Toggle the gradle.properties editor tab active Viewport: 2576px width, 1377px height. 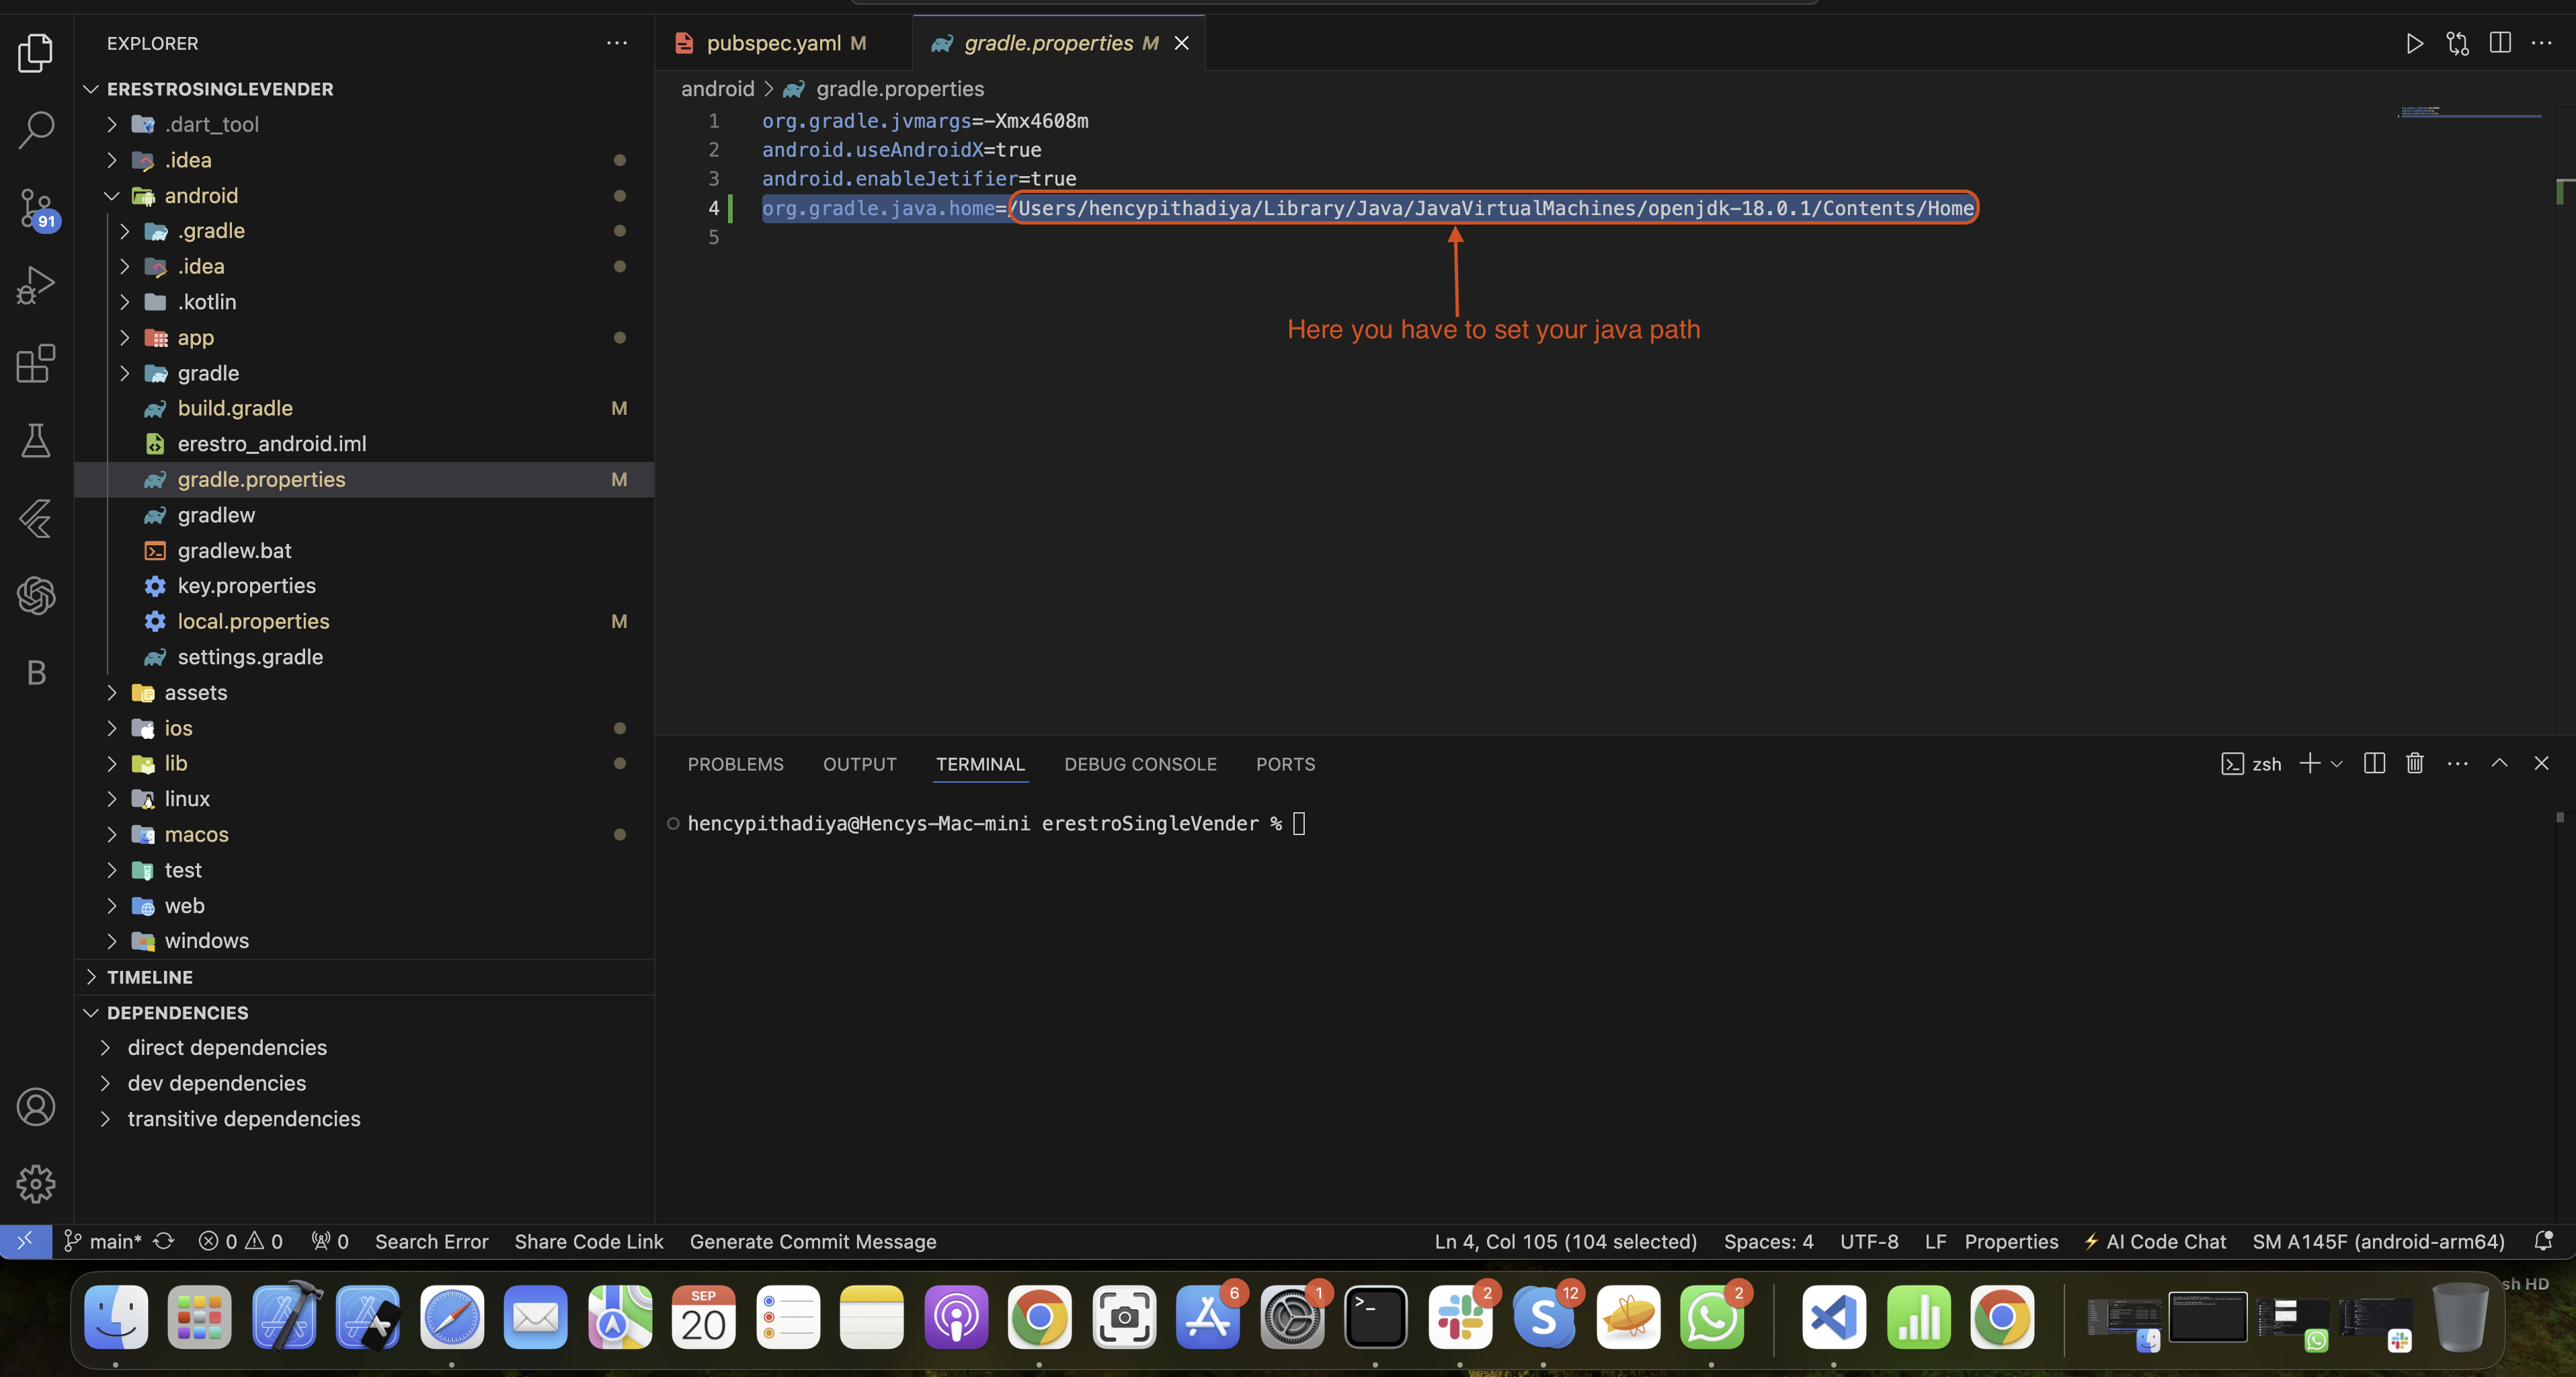pyautogui.click(x=1046, y=41)
